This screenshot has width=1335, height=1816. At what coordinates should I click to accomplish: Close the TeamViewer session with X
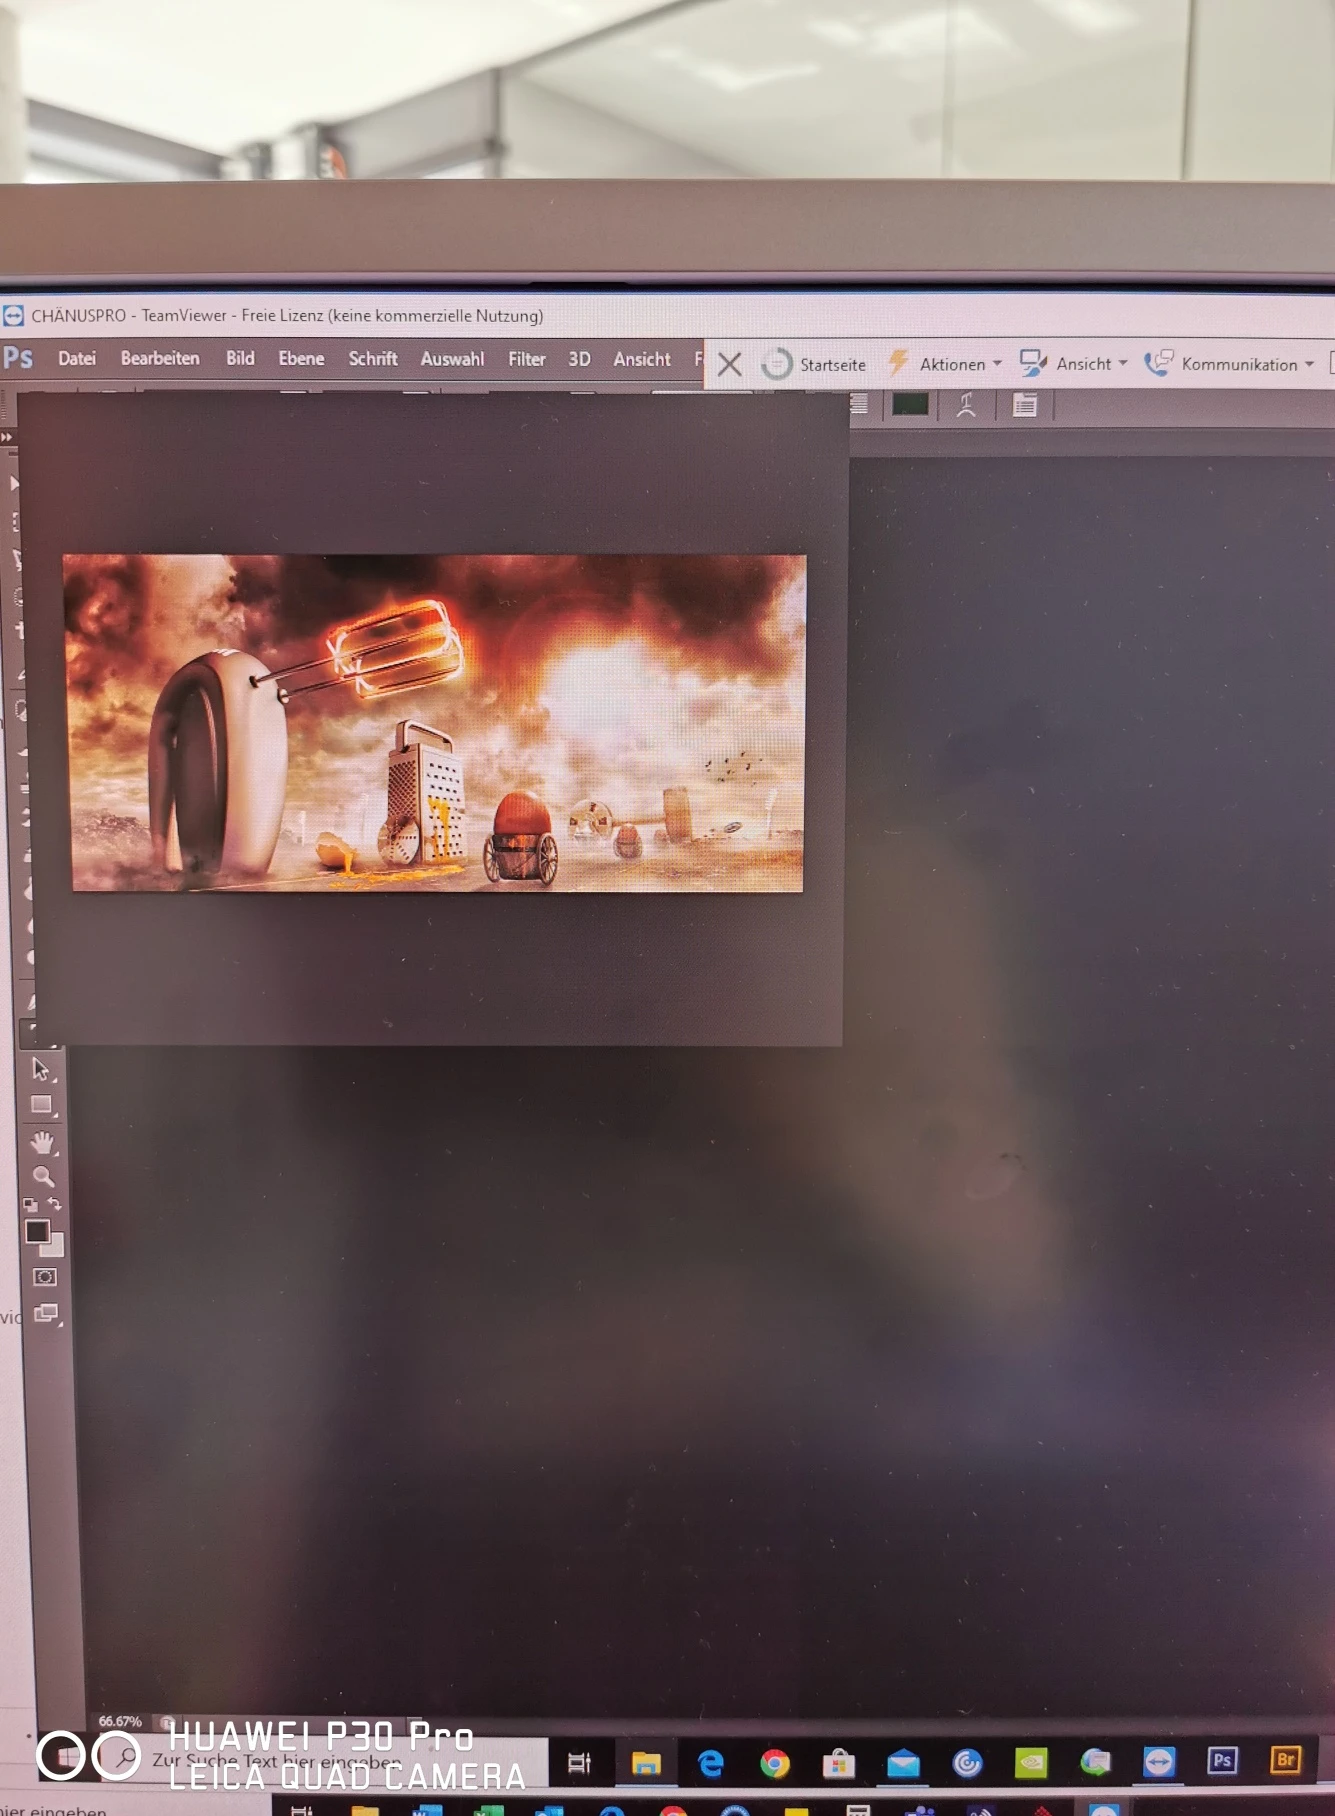[730, 364]
